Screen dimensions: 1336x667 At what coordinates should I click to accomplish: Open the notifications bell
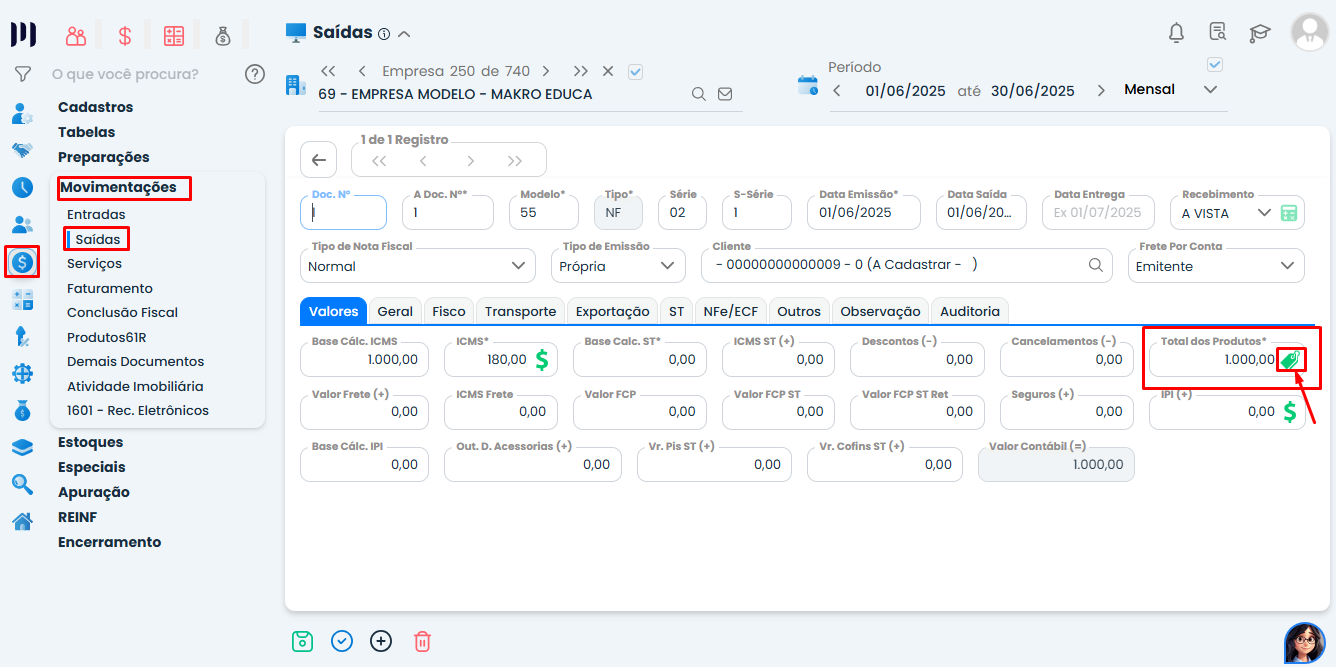pyautogui.click(x=1176, y=33)
